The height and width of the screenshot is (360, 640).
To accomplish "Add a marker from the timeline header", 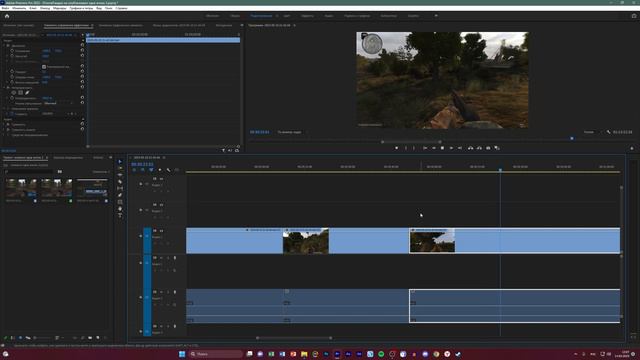I will [160, 170].
